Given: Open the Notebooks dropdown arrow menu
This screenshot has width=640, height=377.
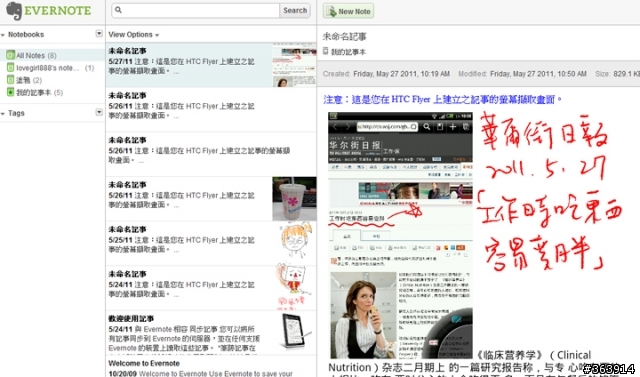Looking at the screenshot, I should pos(99,33).
